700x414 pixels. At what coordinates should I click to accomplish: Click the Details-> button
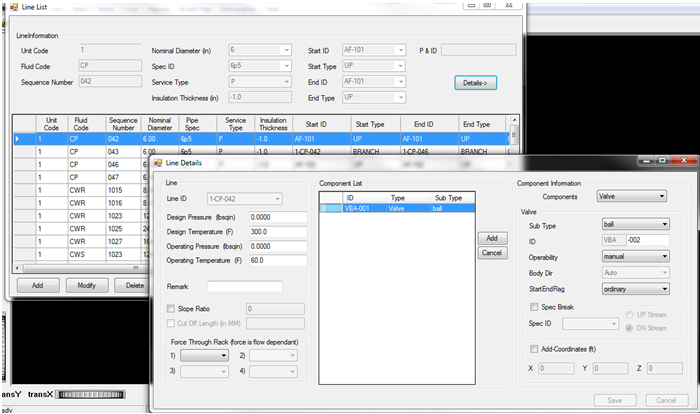pyautogui.click(x=475, y=82)
